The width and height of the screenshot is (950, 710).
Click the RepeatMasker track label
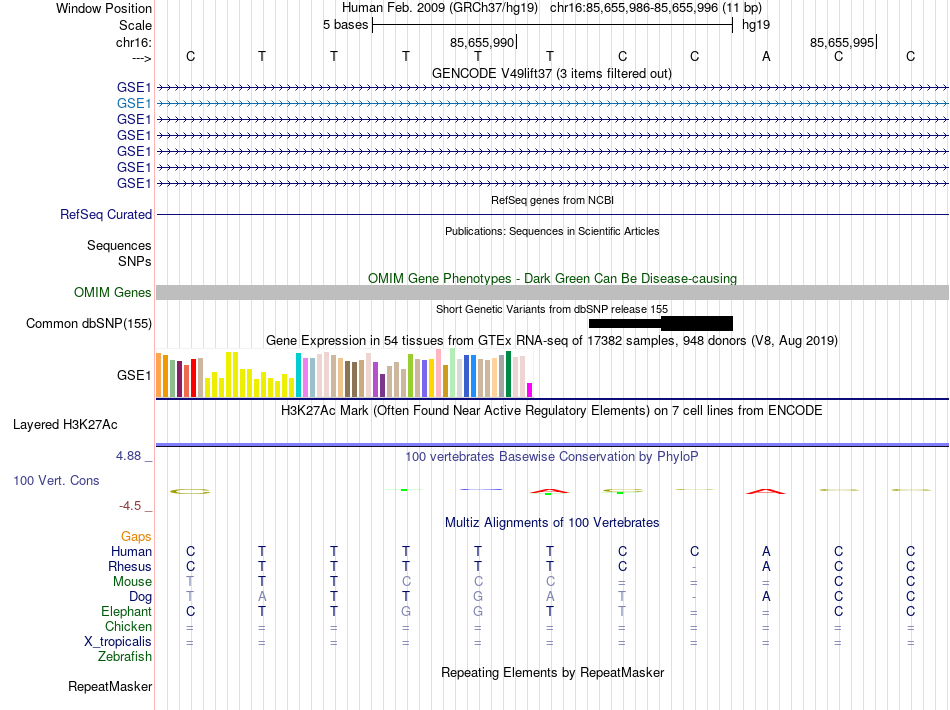click(x=110, y=686)
